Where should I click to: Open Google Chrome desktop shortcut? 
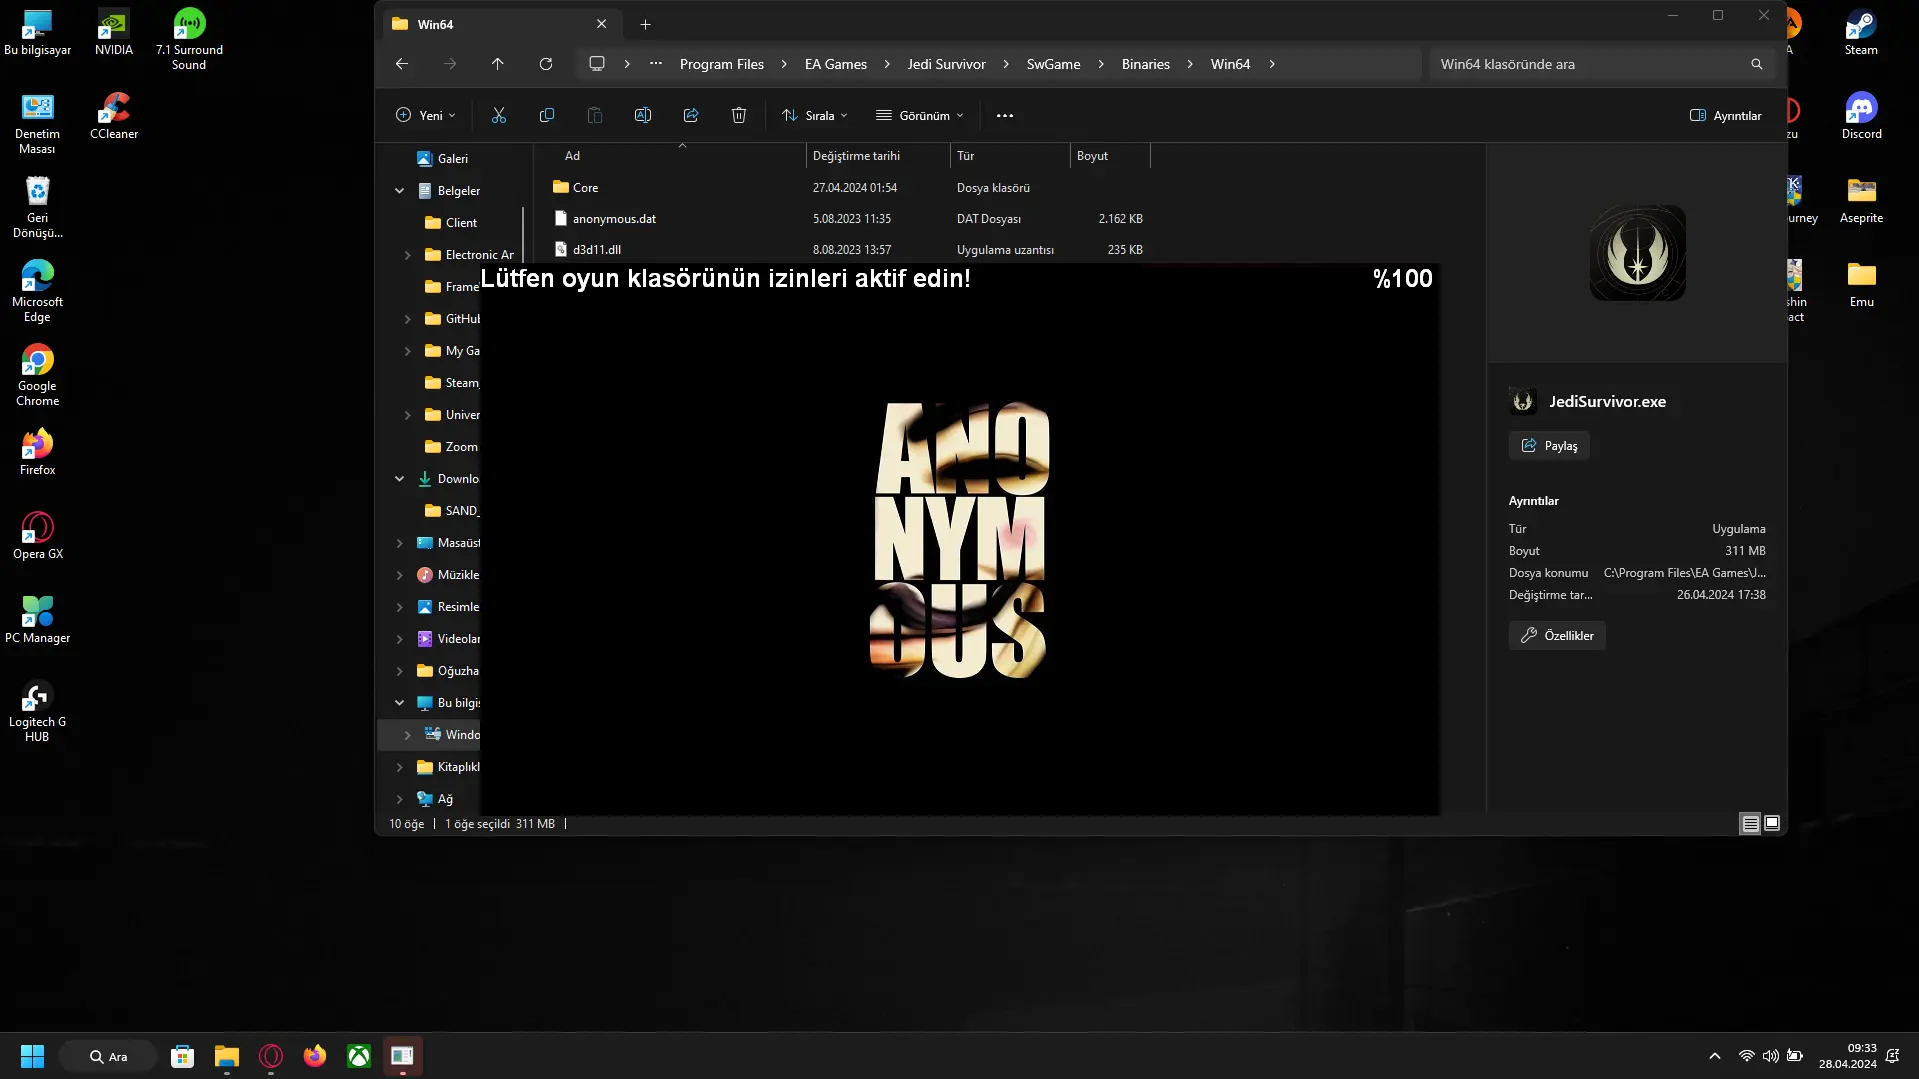pyautogui.click(x=37, y=375)
